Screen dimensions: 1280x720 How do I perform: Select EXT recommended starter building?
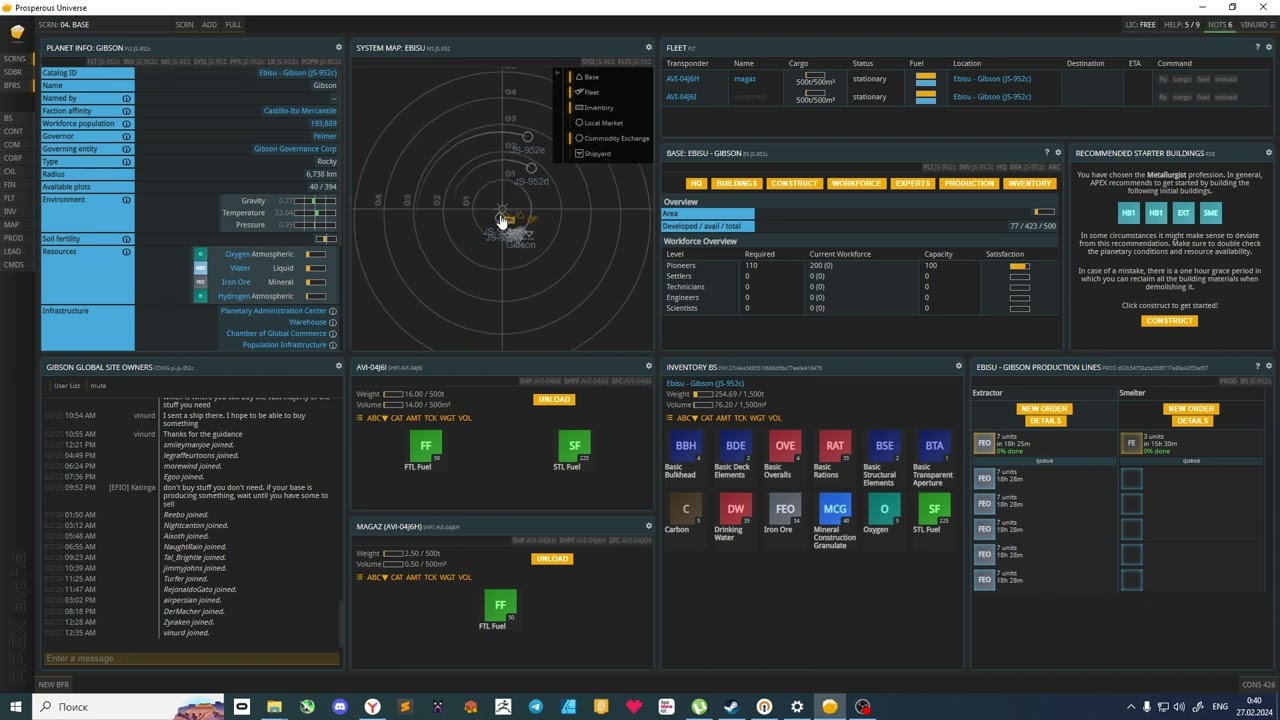[1183, 213]
